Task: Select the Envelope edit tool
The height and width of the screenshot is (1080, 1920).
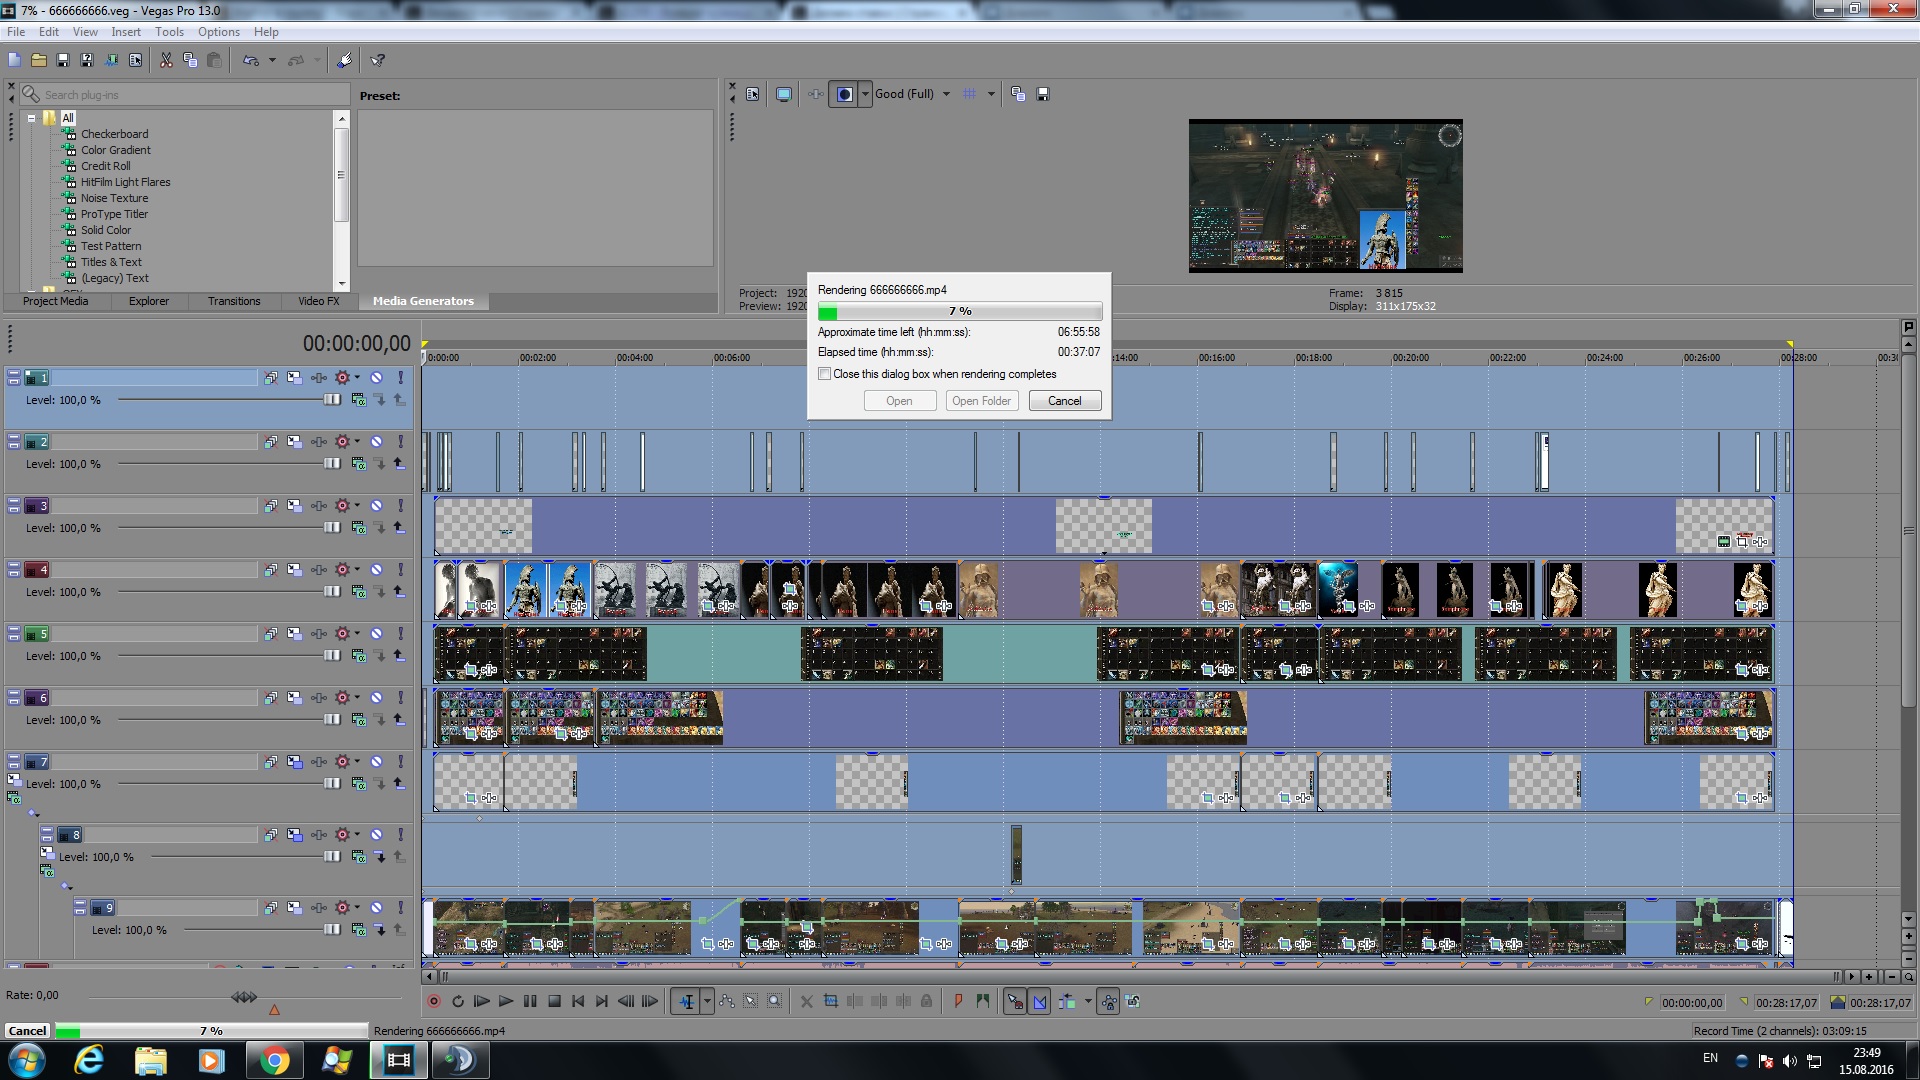Action: pyautogui.click(x=727, y=1002)
